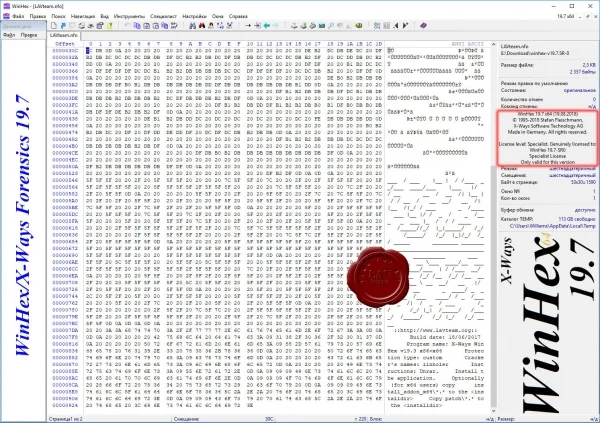The height and width of the screenshot is (423, 600).
Task: Click the black left-pointing triangle icon
Action: point(396,26)
